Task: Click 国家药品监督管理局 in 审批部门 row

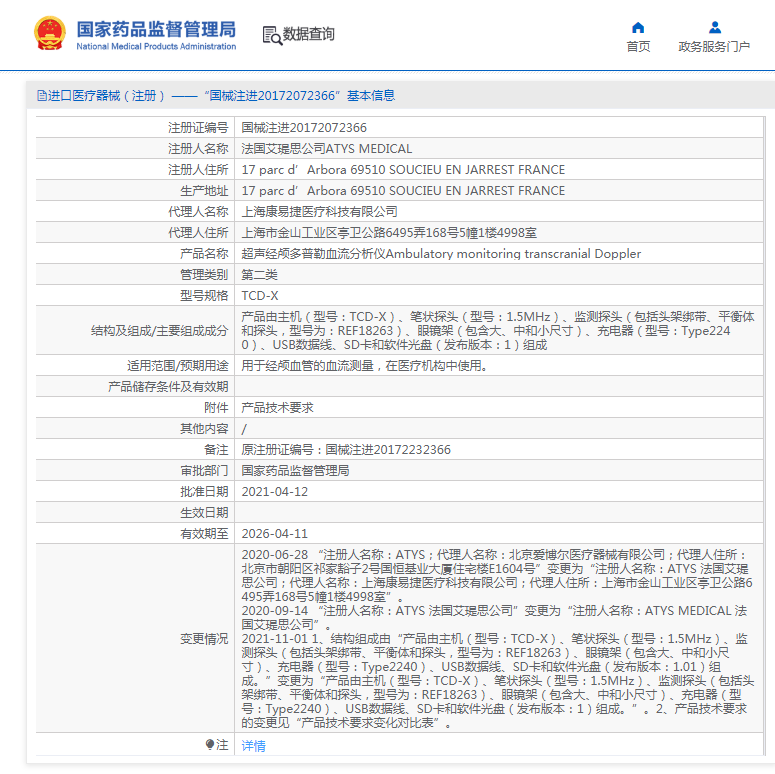Action: (295, 471)
